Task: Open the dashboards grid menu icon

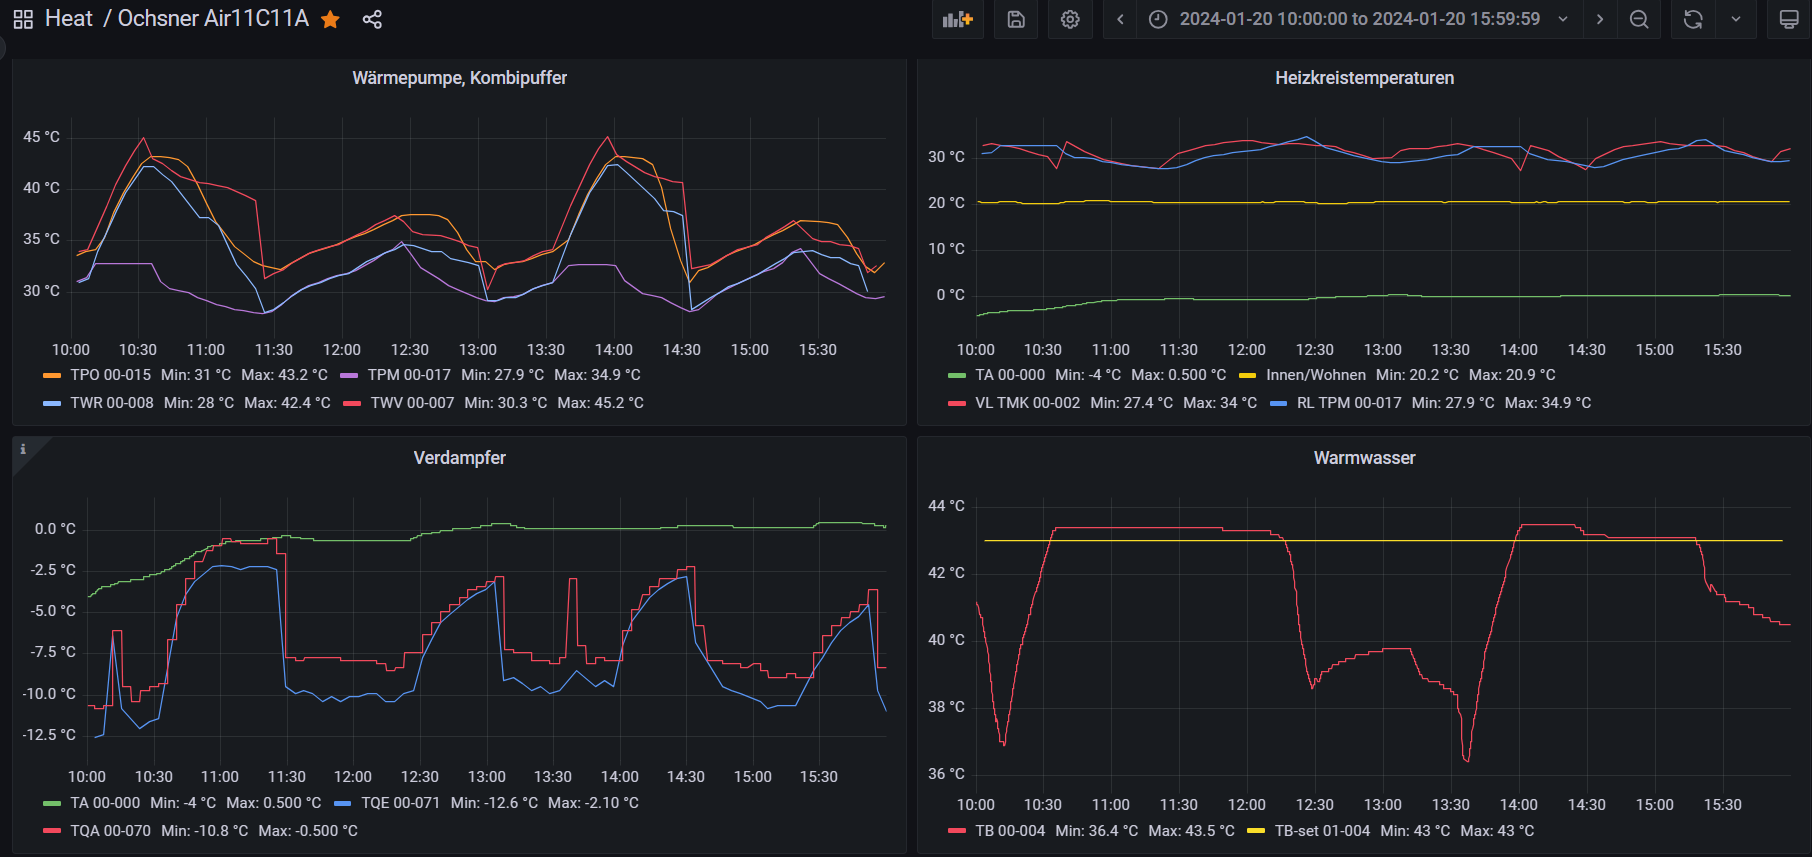Action: (23, 19)
